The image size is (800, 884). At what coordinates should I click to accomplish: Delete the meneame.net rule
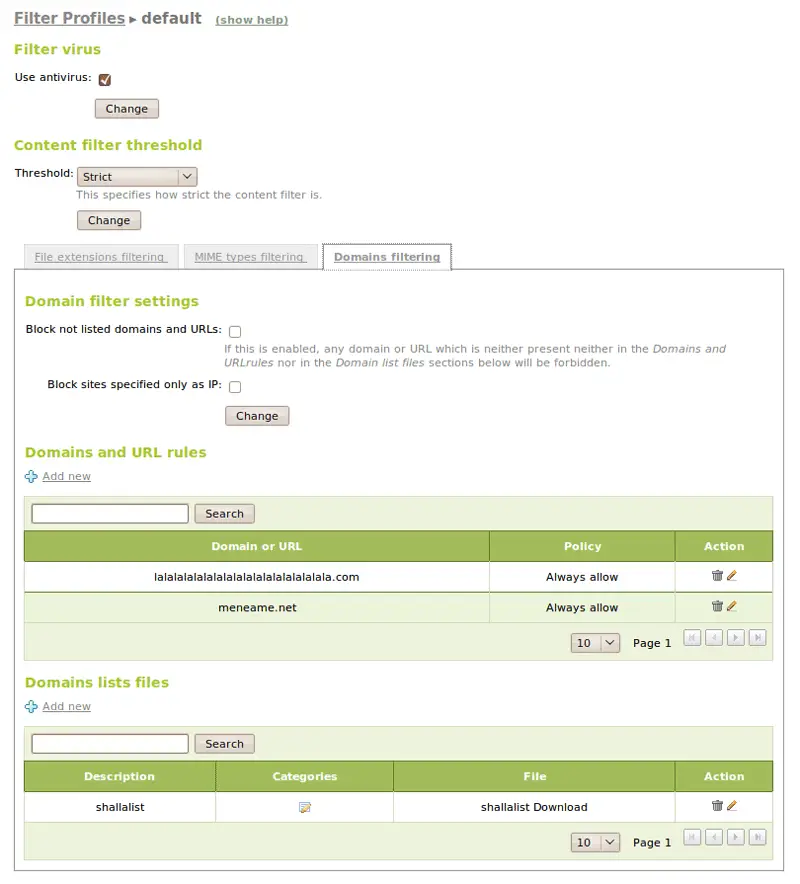tap(717, 606)
